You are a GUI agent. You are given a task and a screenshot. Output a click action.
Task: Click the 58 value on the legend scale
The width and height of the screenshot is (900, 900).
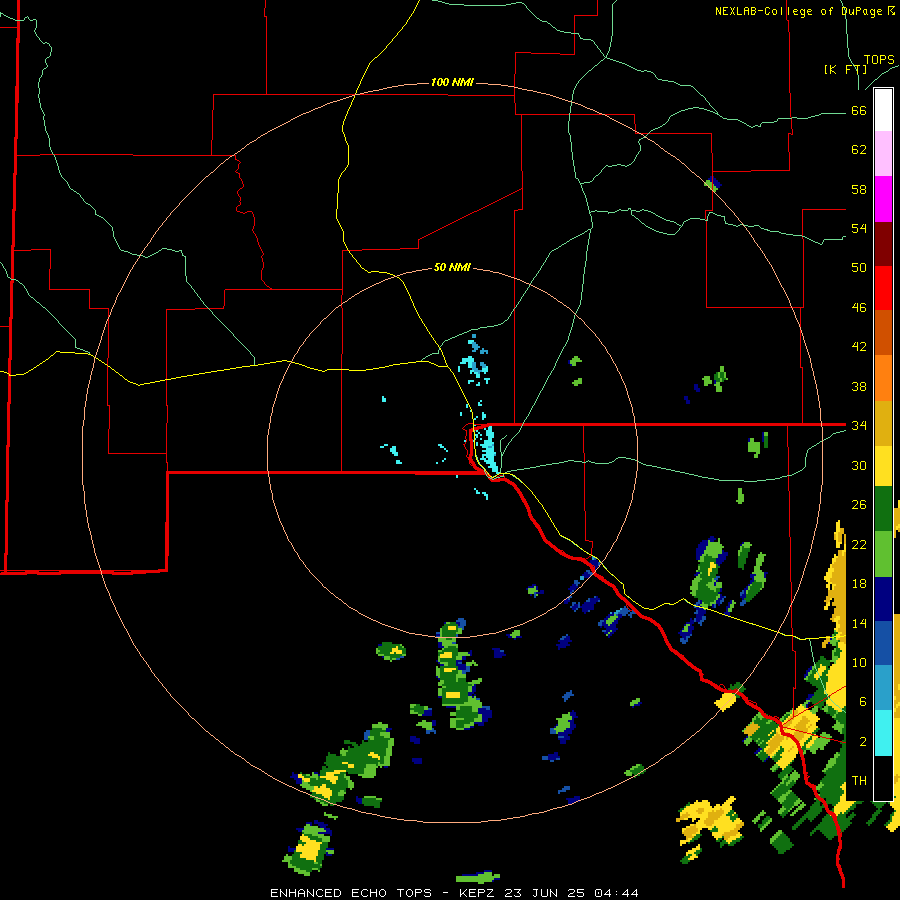(859, 189)
